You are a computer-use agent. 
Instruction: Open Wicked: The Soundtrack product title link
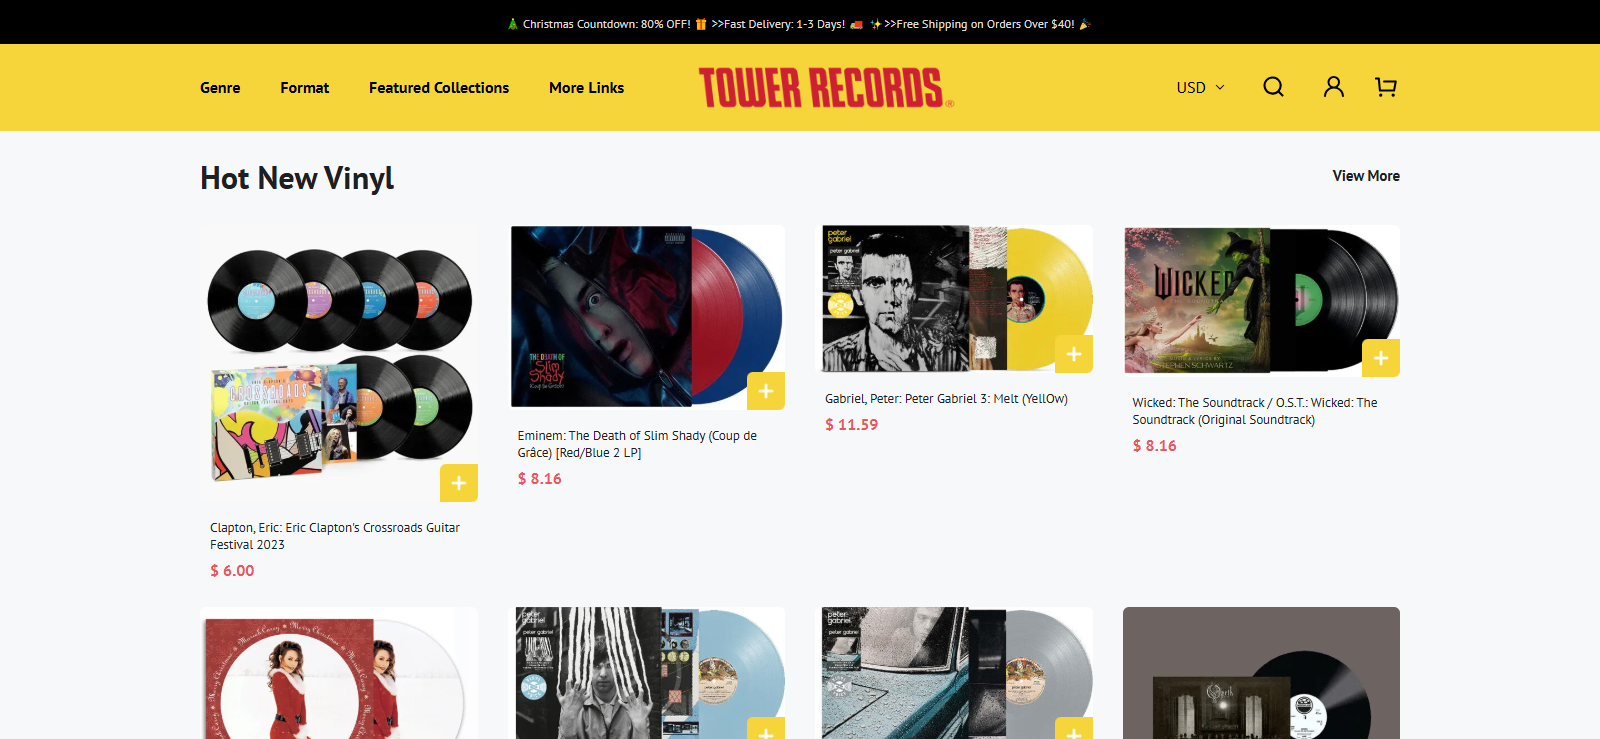1255,411
